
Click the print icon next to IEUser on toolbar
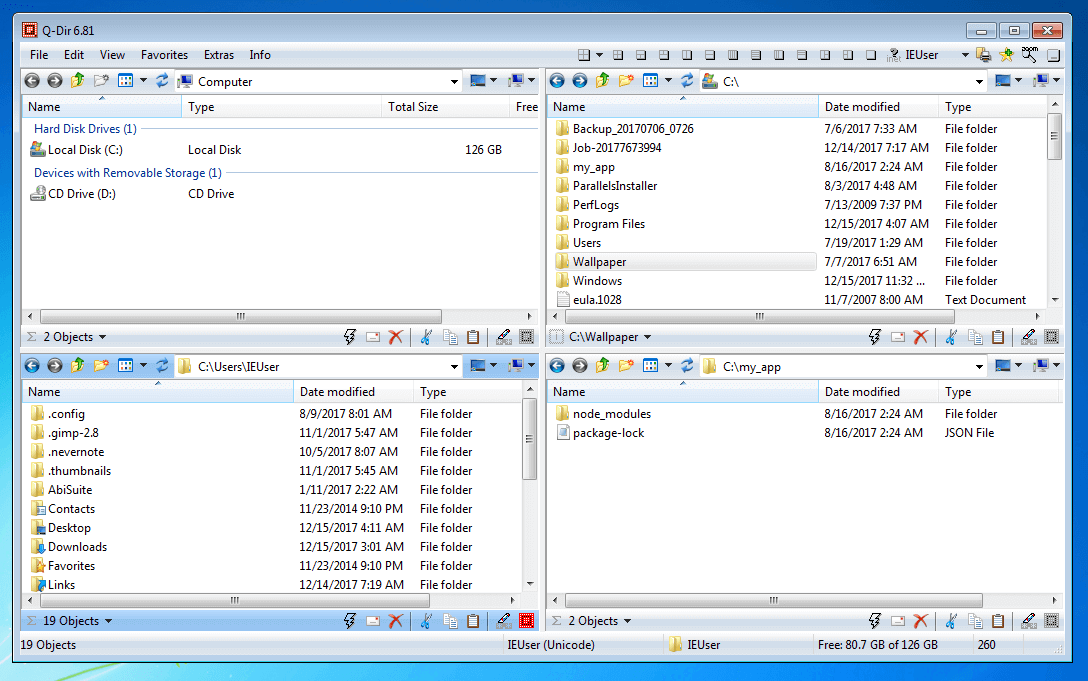[983, 55]
